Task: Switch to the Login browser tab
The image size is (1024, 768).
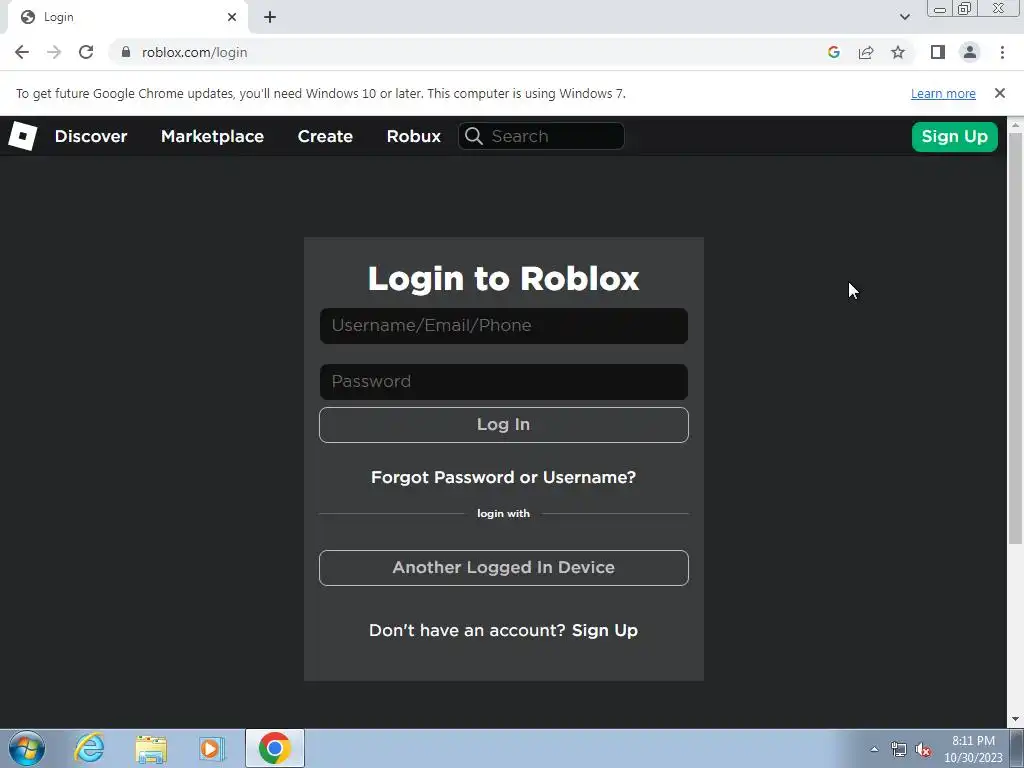Action: click(128, 18)
